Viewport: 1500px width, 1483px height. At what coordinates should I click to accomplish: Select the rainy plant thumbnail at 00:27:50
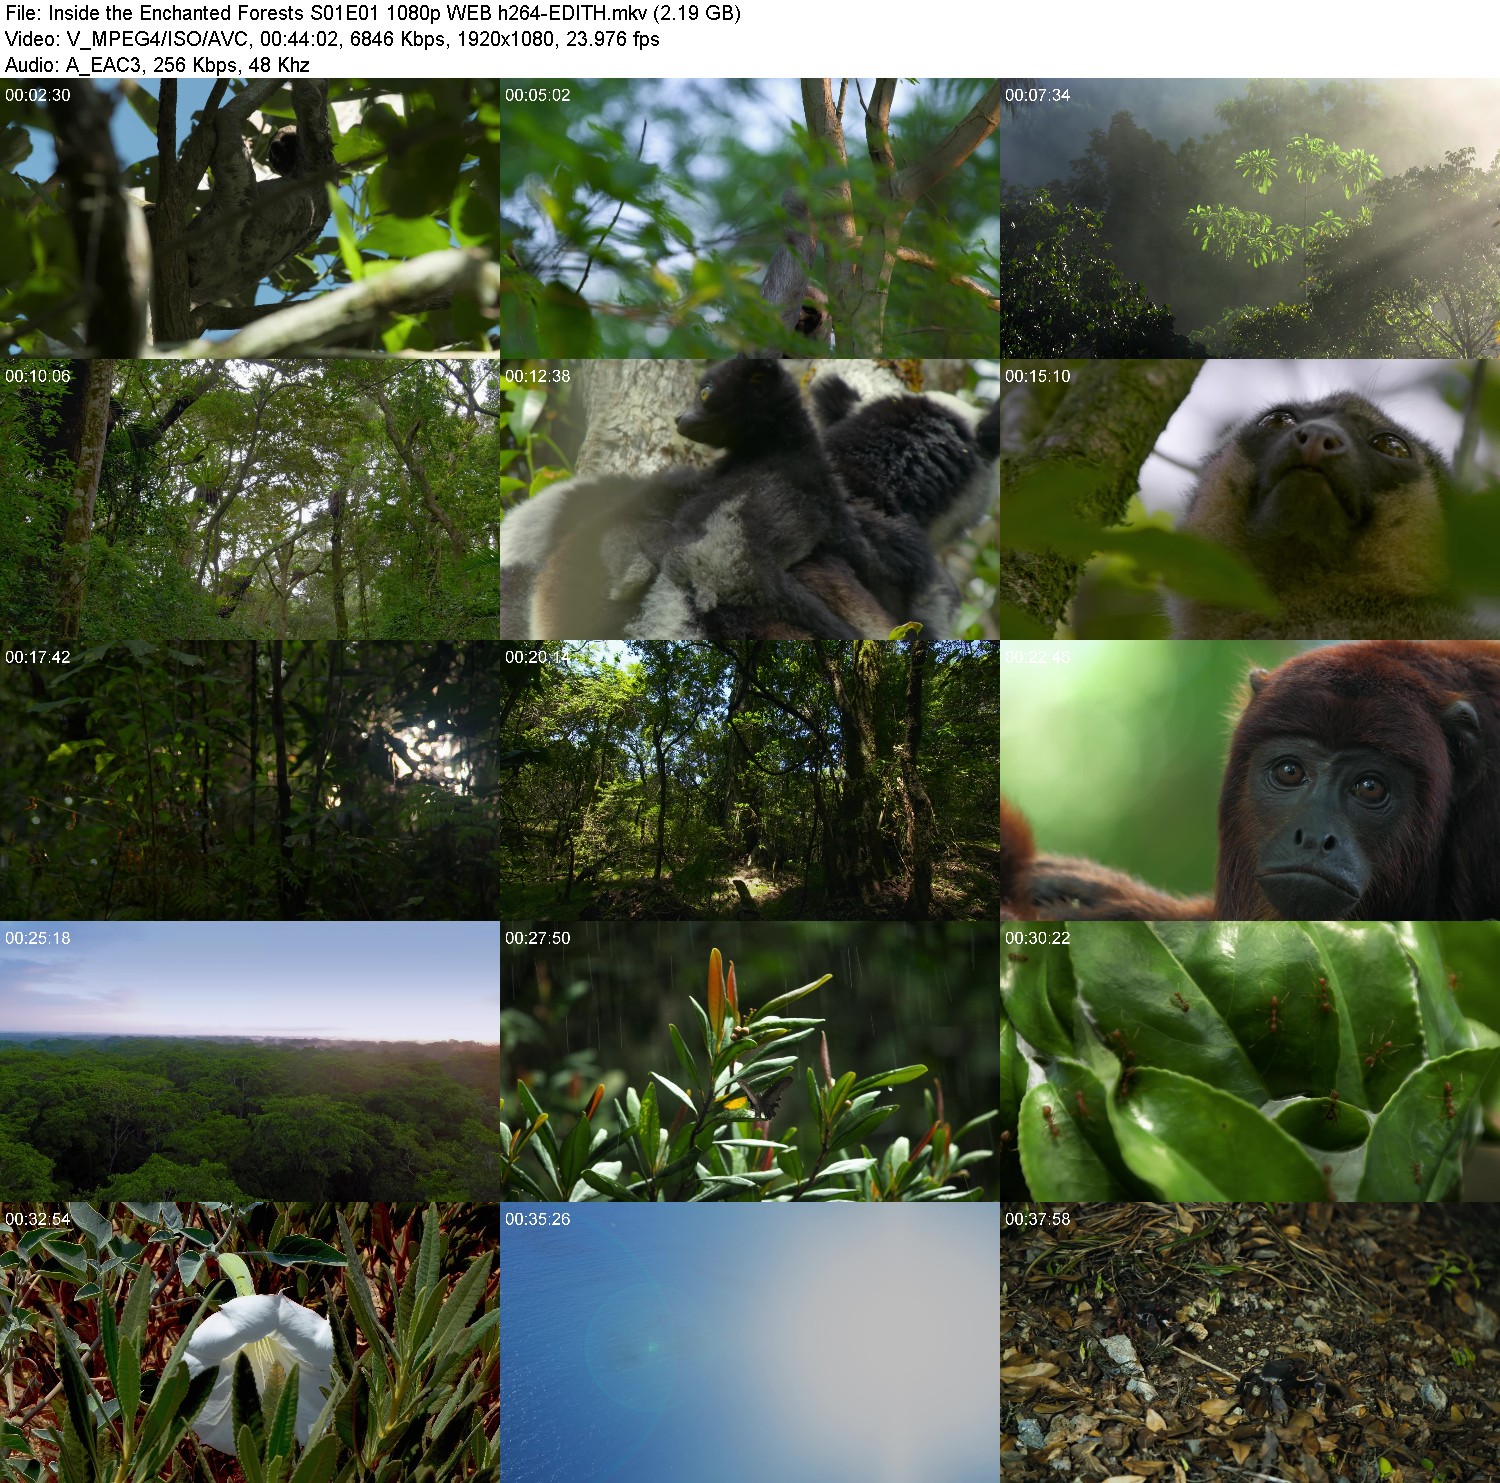(x=749, y=1061)
